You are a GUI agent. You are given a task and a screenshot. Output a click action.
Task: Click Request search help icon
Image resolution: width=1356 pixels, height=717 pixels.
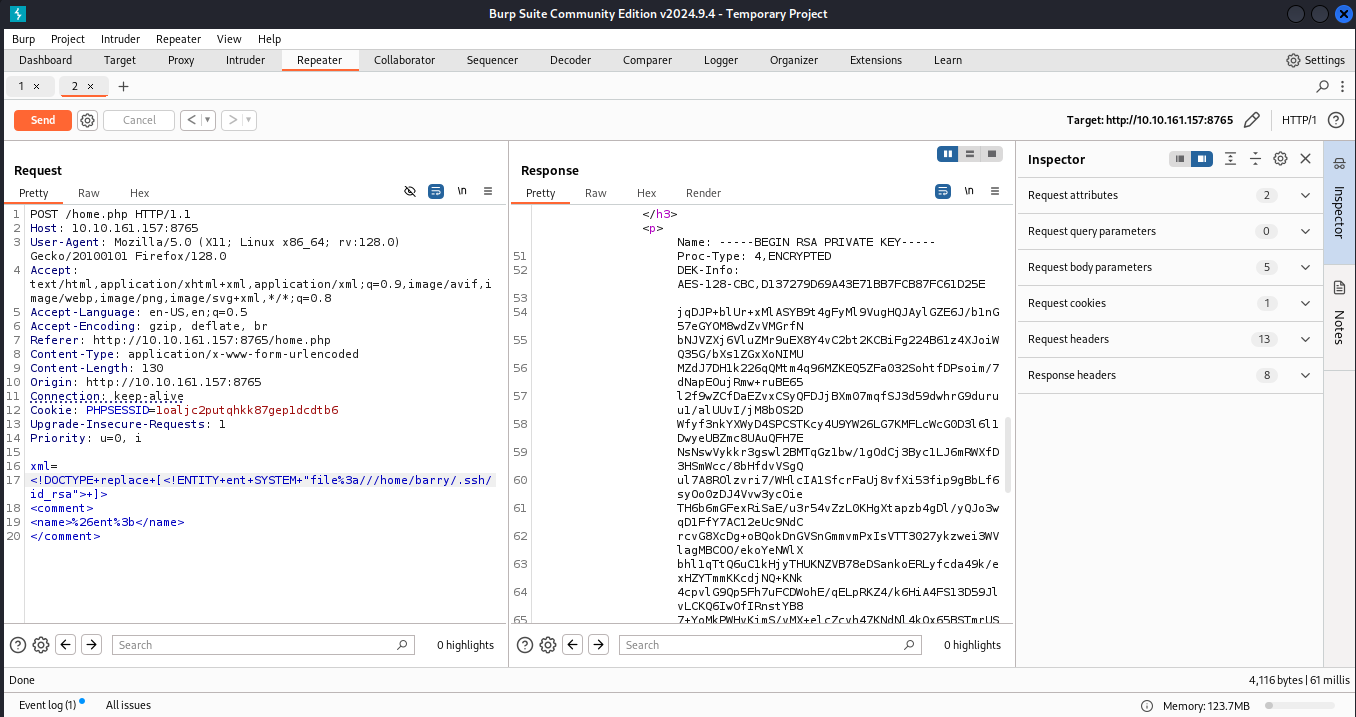(x=17, y=645)
